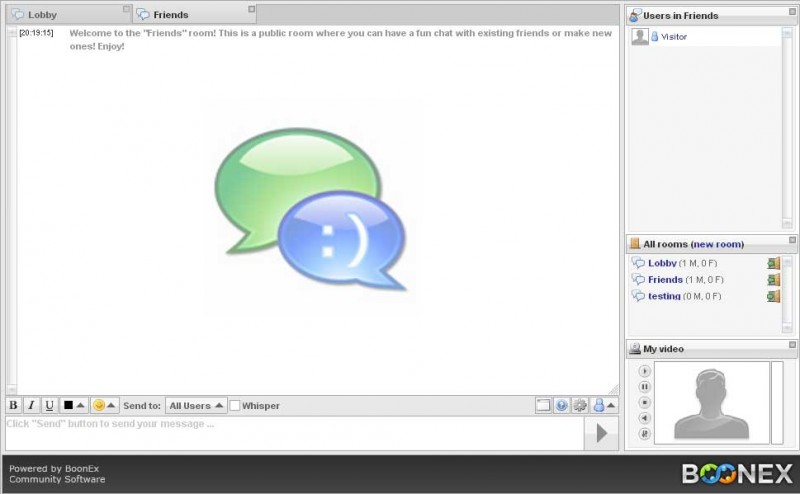Click the door icon in All rooms header
Viewport: 800px width, 494px height.
click(x=635, y=244)
